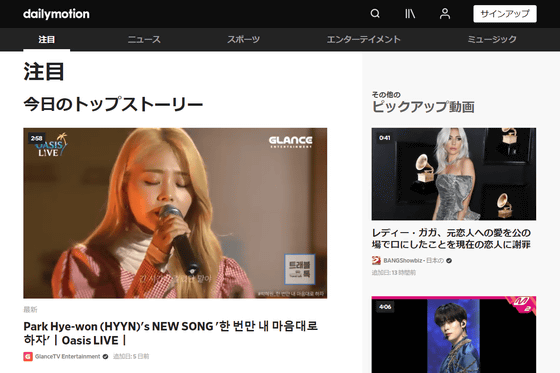Click the 追加日: 5 日前 timestamp text
Screen dimensions: 560x373
point(131,357)
